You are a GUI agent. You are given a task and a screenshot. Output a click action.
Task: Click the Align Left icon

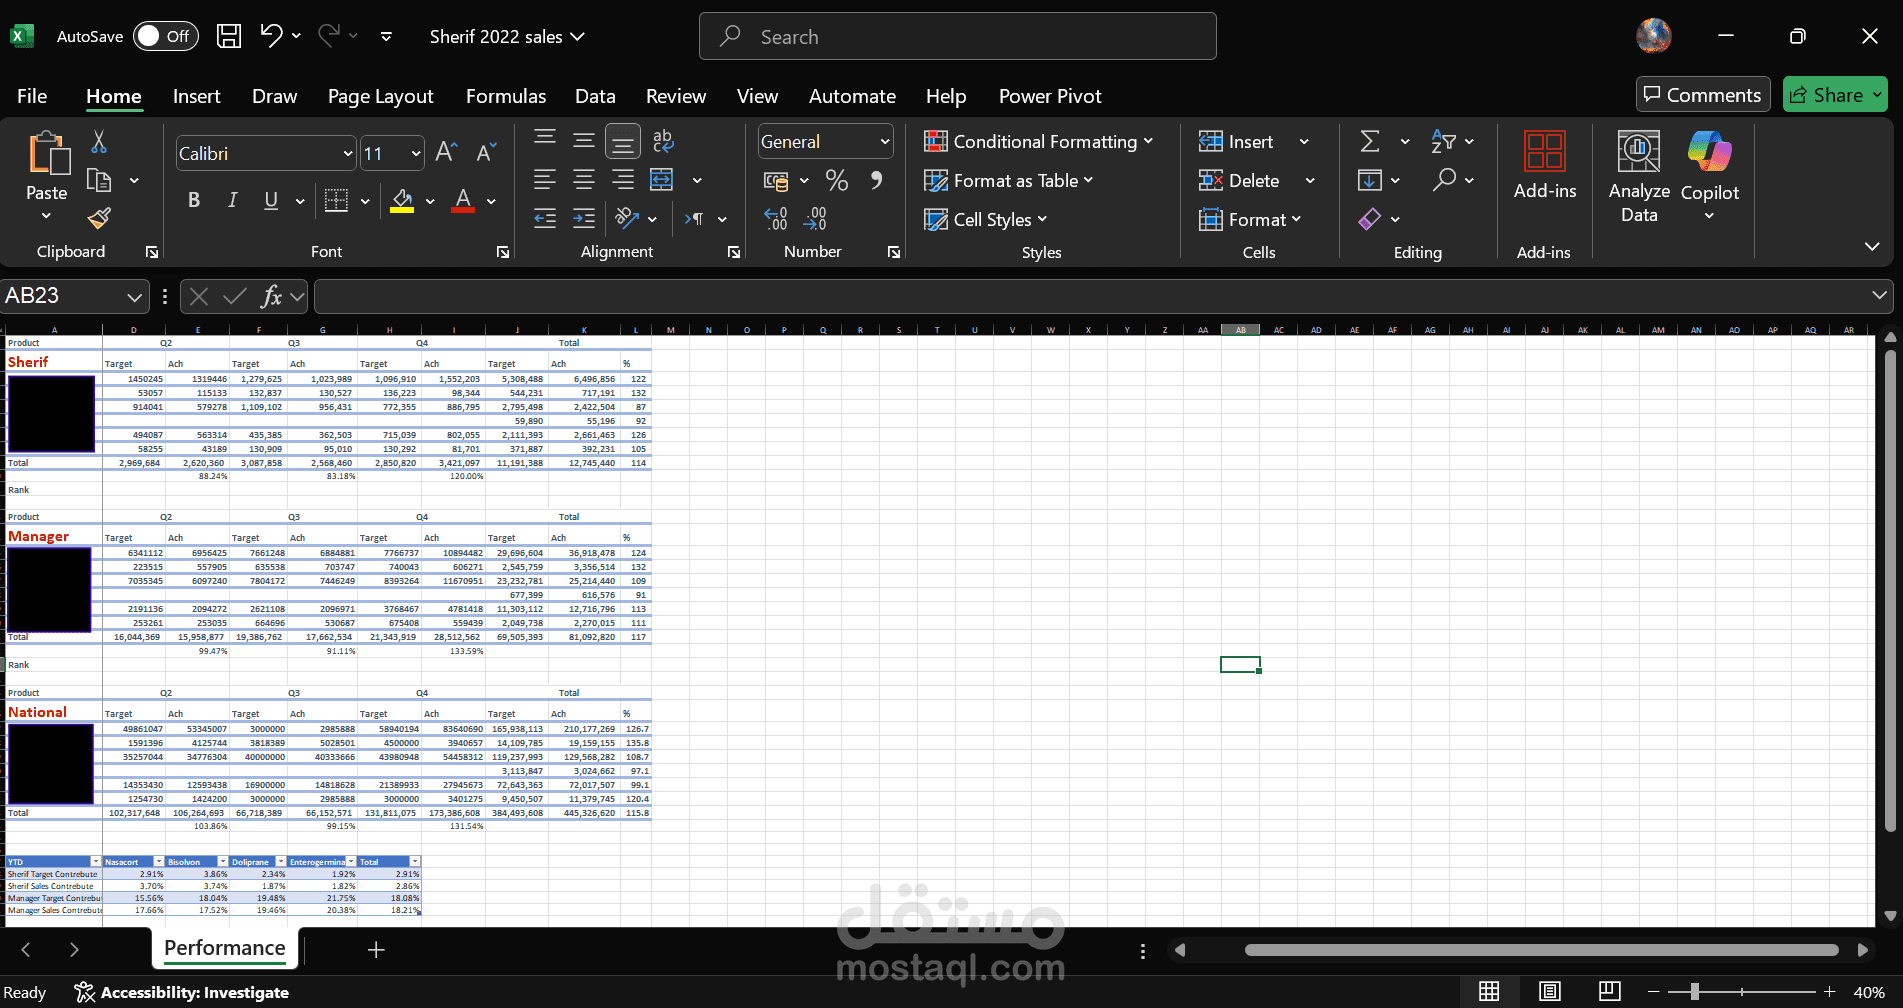coord(545,180)
